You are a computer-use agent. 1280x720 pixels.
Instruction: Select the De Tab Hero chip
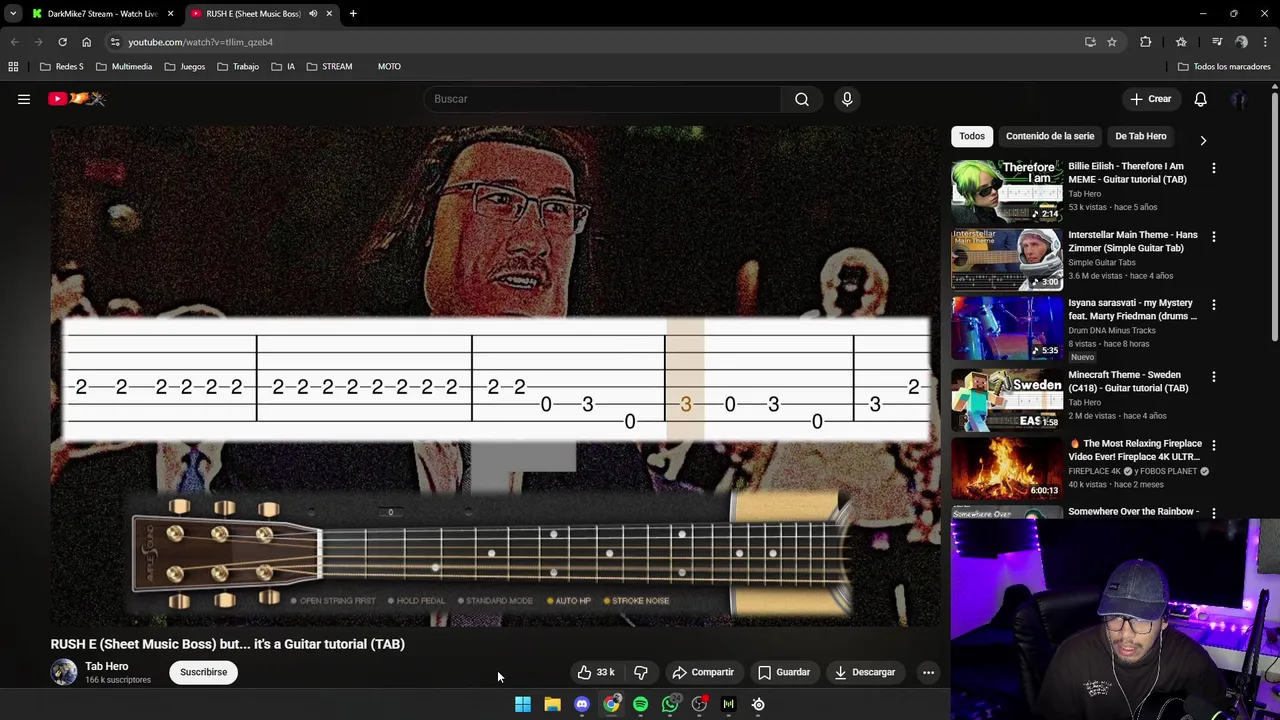1141,136
